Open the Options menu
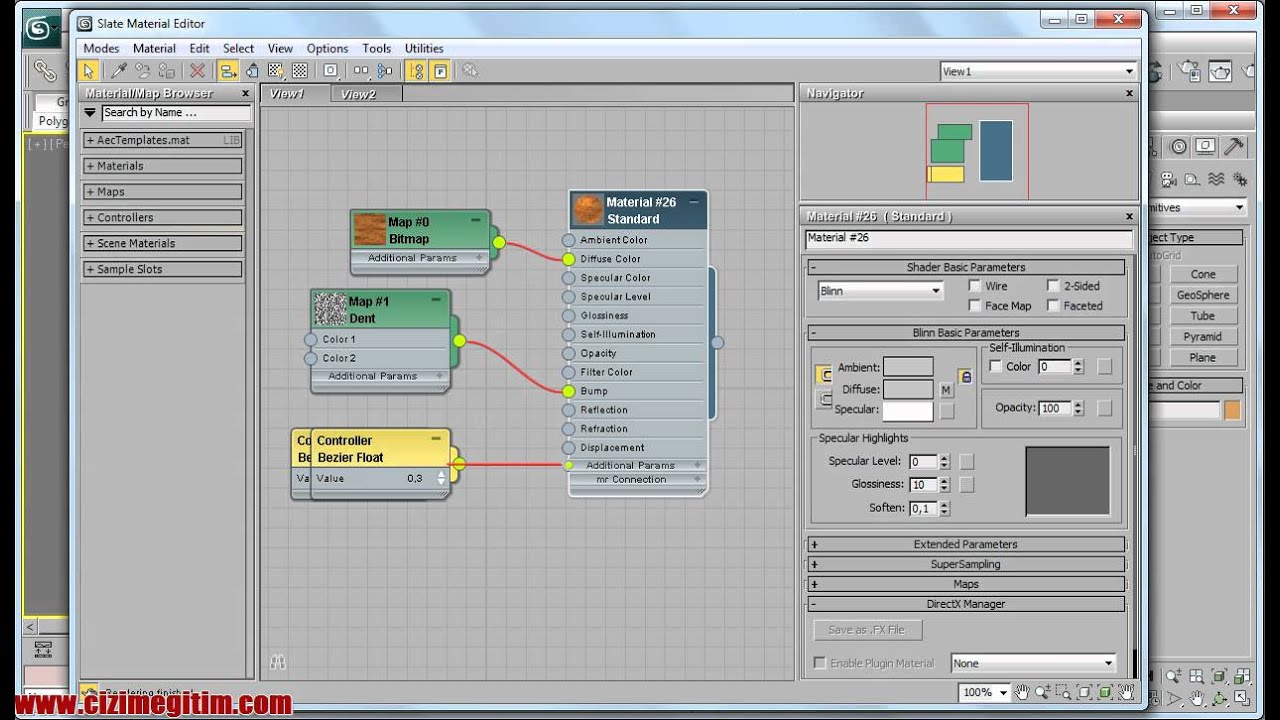 pyautogui.click(x=327, y=48)
